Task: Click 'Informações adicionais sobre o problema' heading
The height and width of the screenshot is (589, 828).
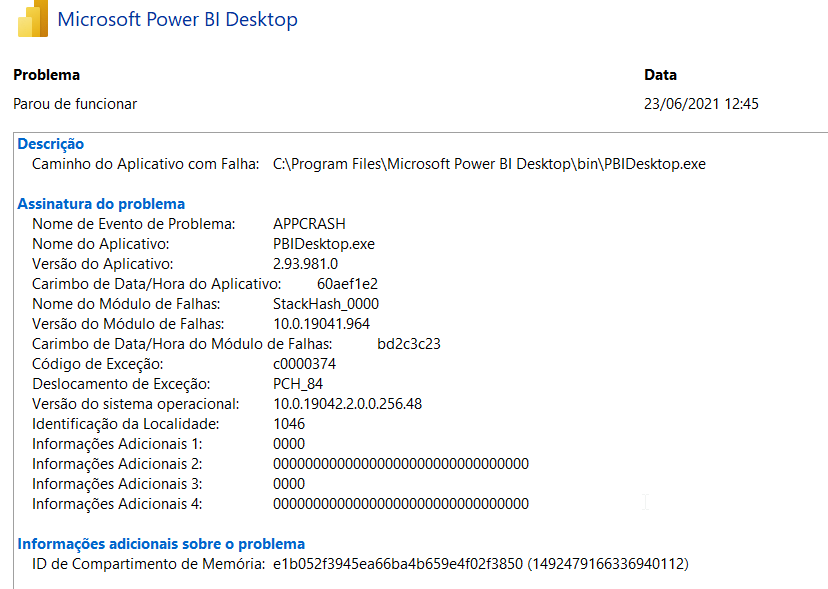Action: (161, 544)
